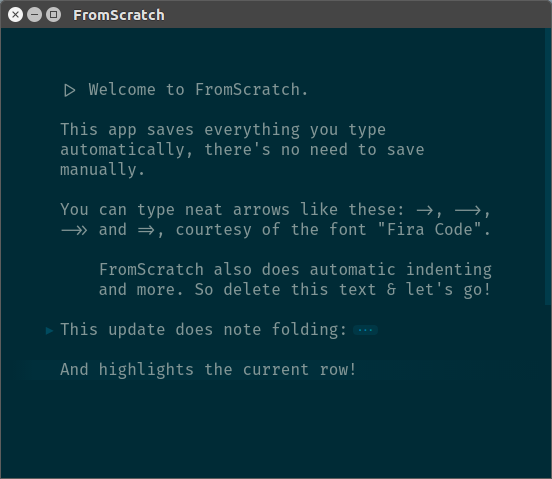Screen dimensions: 552x479
Task: Close the FromScratch window
Action: point(15,15)
